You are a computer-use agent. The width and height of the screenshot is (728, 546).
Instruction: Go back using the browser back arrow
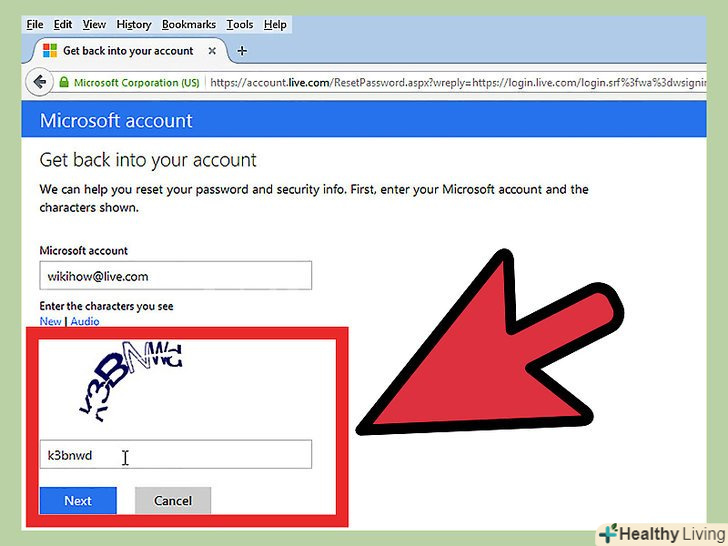coord(39,82)
